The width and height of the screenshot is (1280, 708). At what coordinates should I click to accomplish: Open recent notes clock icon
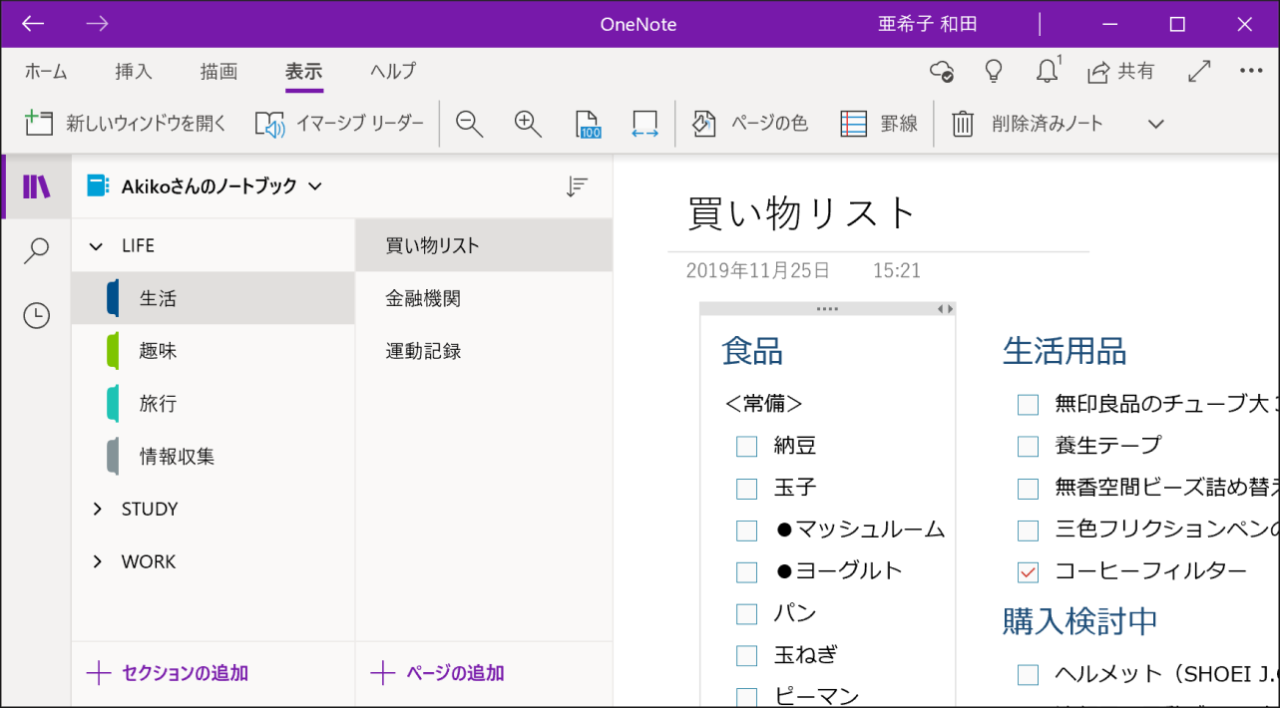(36, 316)
